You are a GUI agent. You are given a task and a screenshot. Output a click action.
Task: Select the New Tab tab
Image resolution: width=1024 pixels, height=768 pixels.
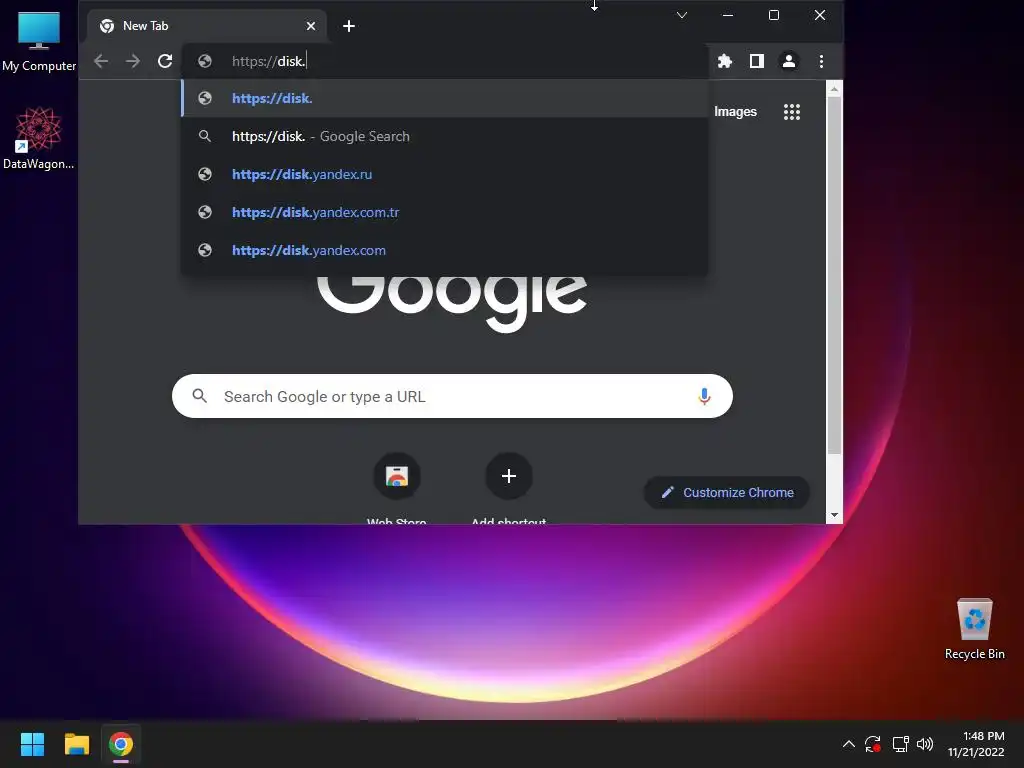click(x=206, y=26)
